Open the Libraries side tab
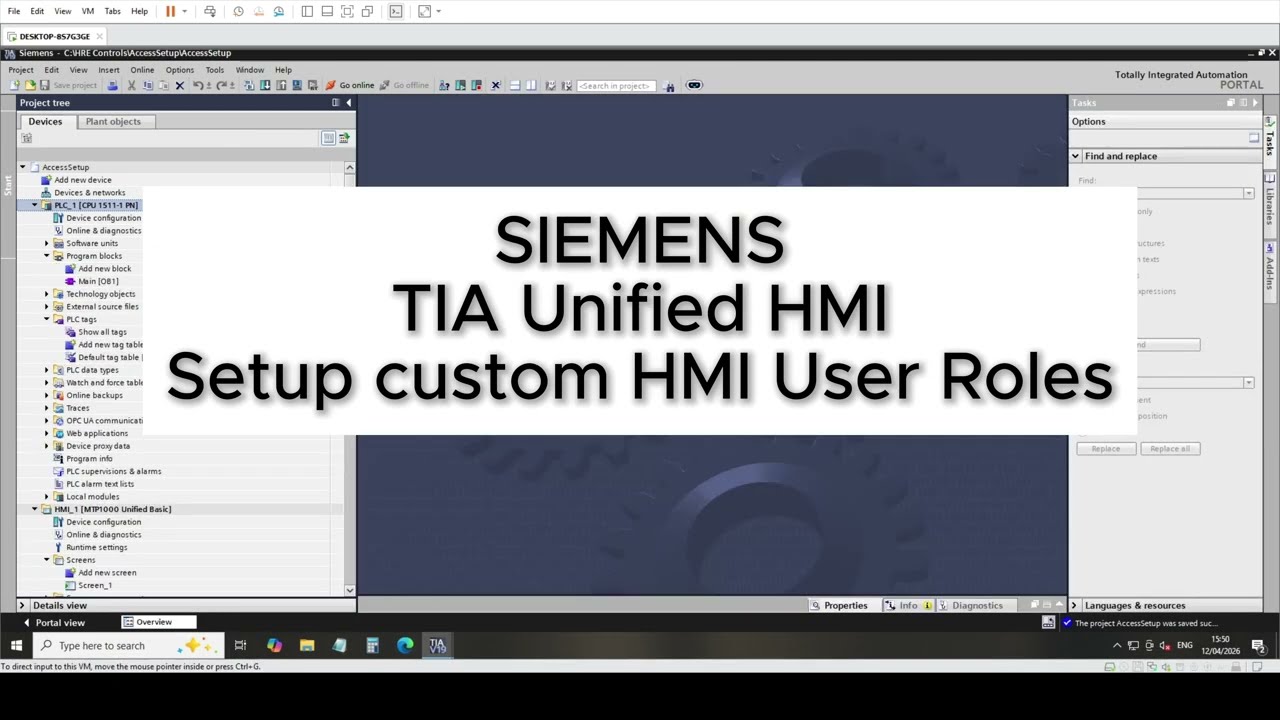This screenshot has width=1280, height=720. pyautogui.click(x=1270, y=206)
